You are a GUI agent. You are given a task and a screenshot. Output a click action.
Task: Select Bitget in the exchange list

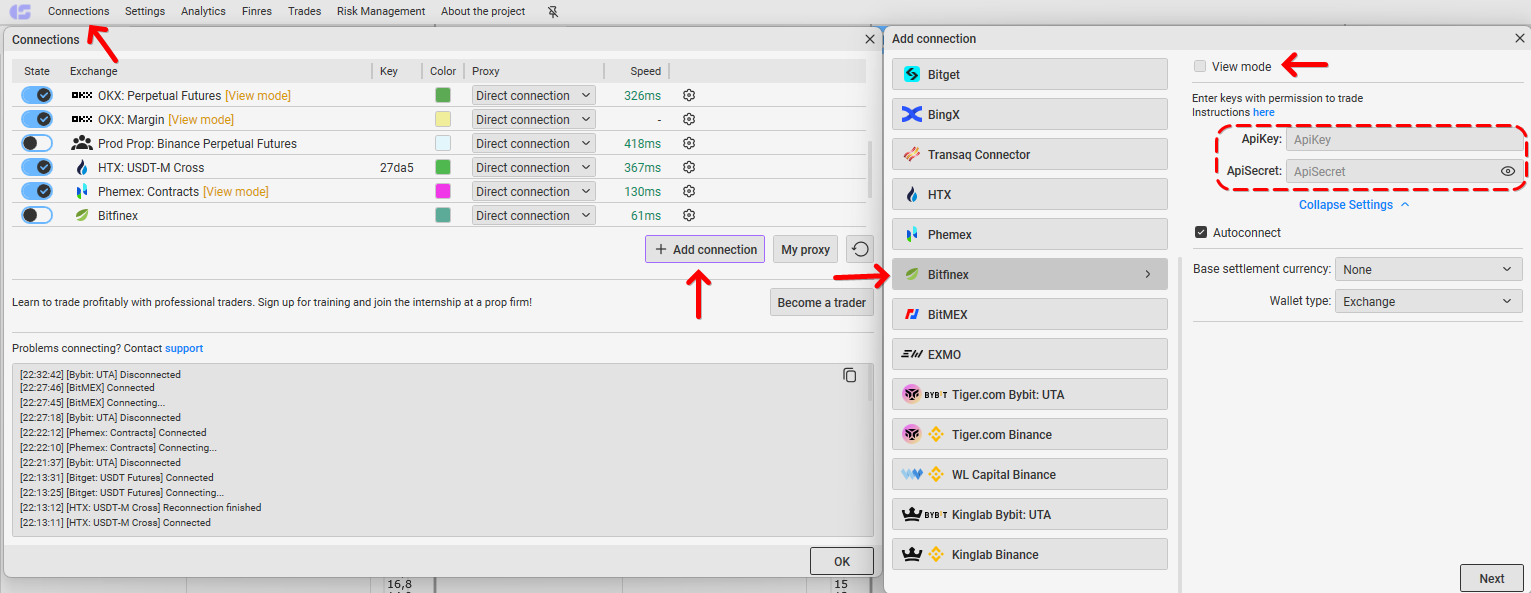click(x=1030, y=74)
